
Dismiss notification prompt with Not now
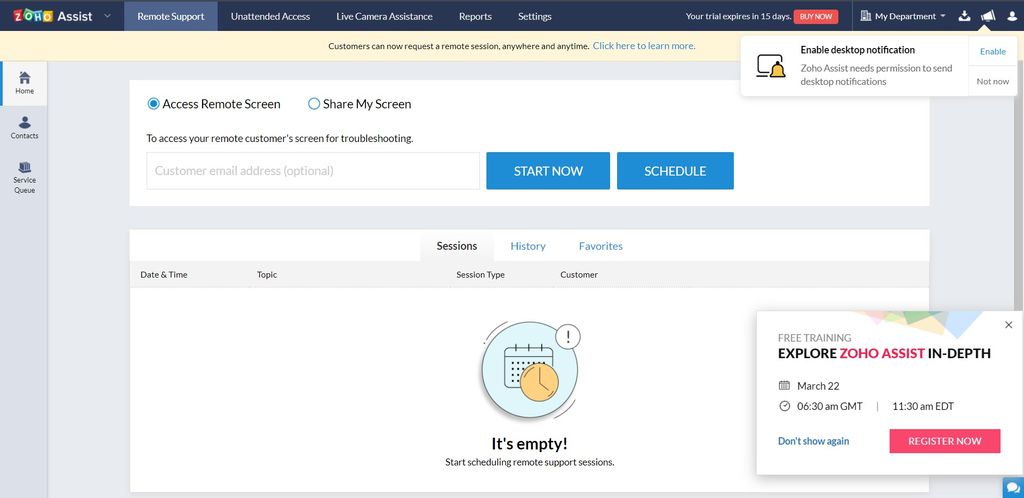[x=993, y=81]
